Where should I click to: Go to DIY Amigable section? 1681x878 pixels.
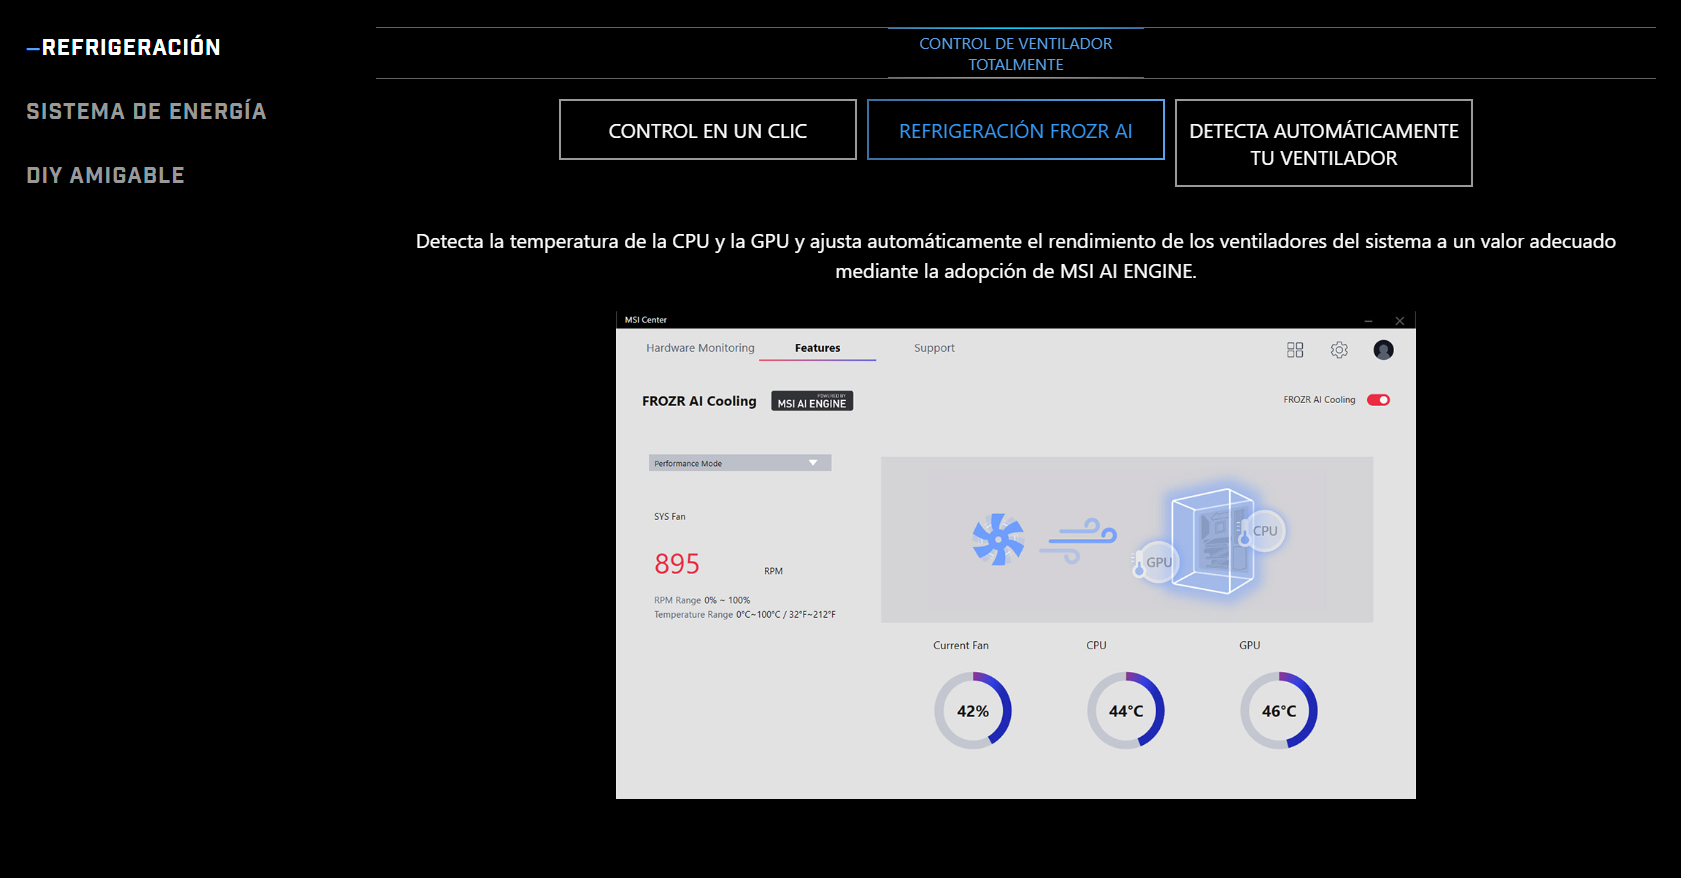[x=105, y=175]
